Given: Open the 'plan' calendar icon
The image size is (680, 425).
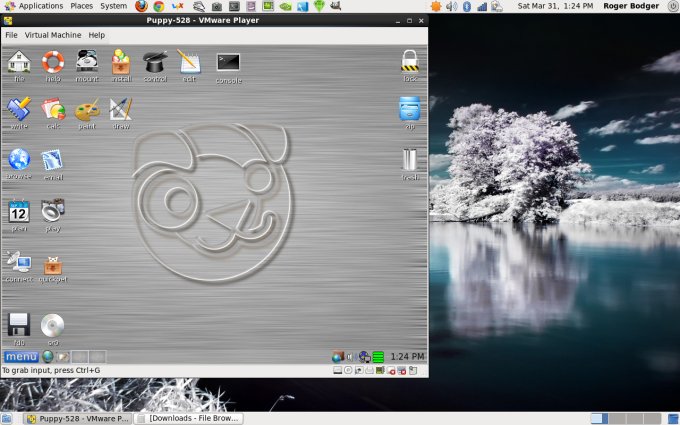Looking at the screenshot, I should (19, 212).
